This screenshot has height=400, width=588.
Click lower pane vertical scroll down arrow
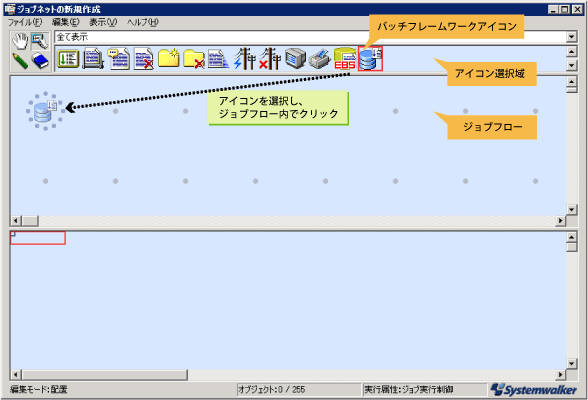tap(572, 363)
